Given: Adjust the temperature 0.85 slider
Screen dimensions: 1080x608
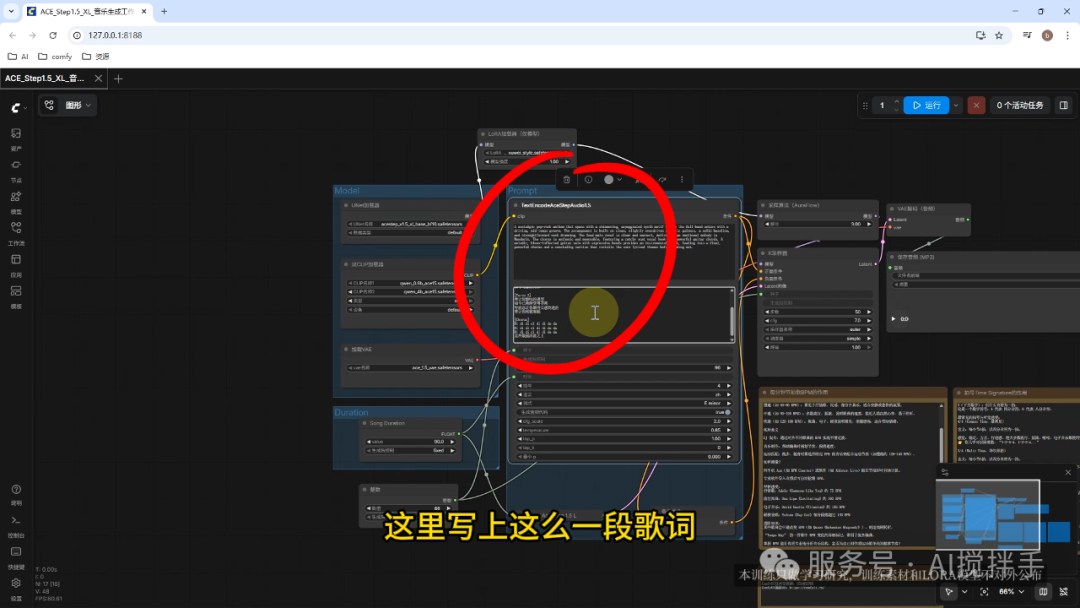Looking at the screenshot, I should [x=624, y=430].
